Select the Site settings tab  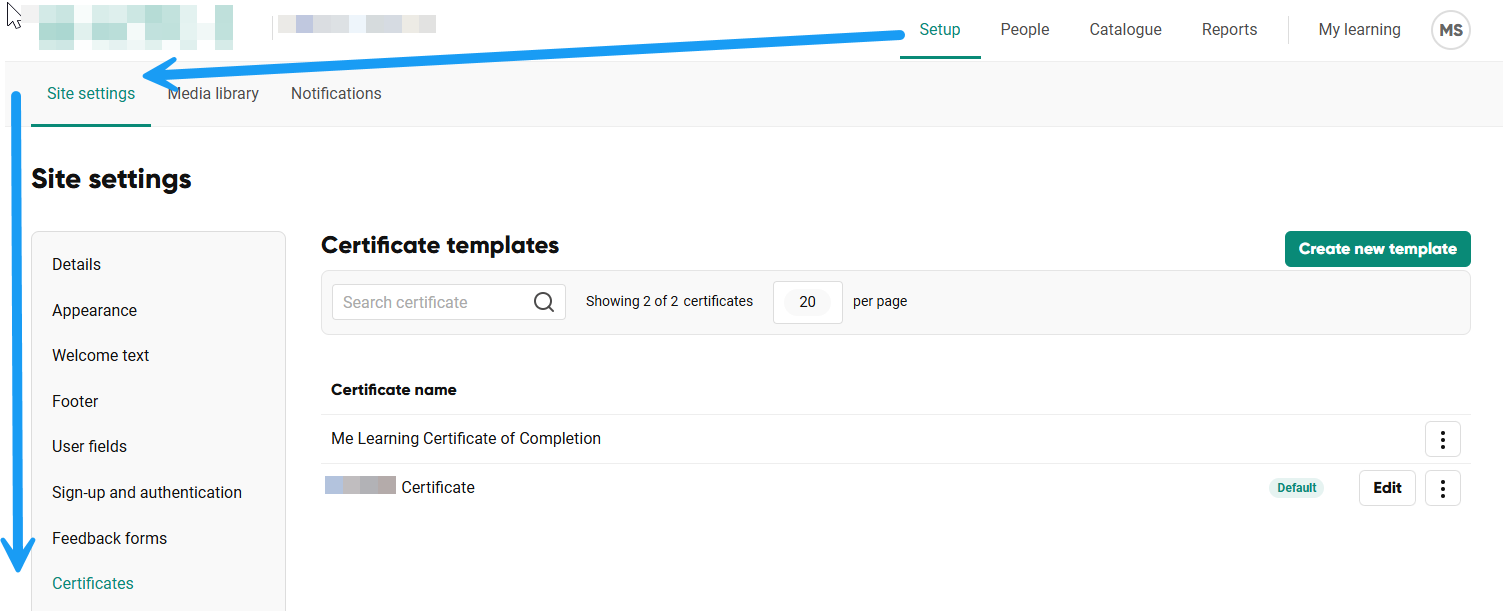(90, 93)
